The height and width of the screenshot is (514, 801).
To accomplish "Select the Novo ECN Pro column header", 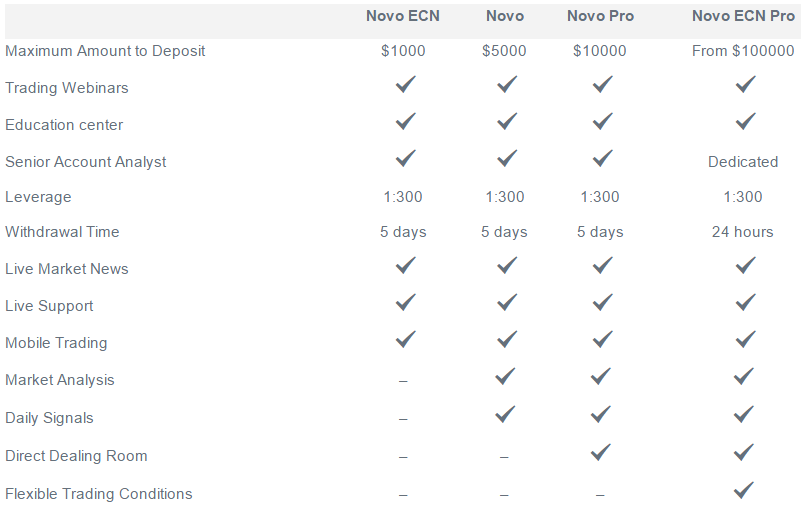I will point(743,16).
